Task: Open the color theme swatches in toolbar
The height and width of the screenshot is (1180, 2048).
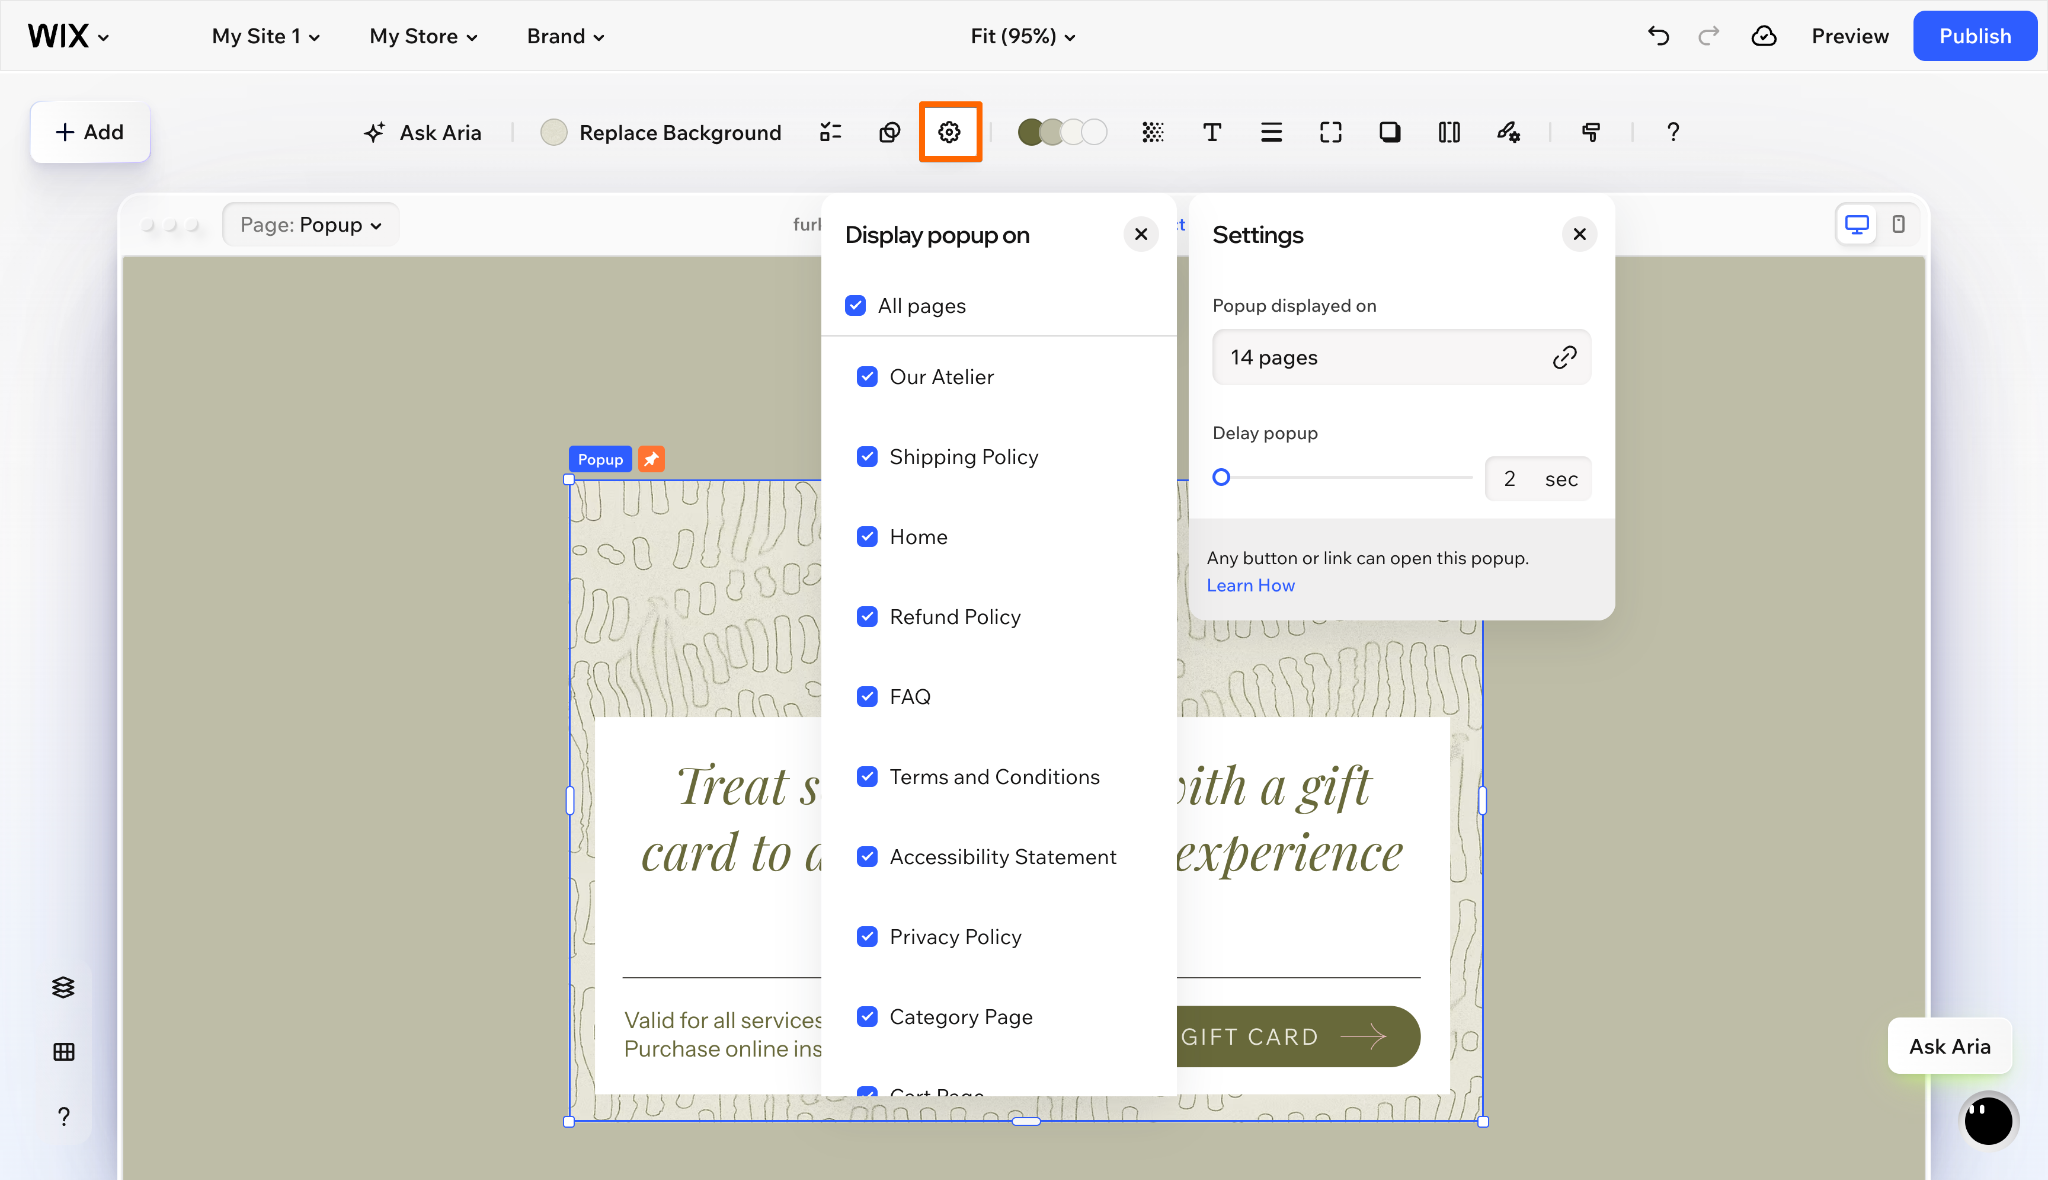Action: coord(1062,132)
